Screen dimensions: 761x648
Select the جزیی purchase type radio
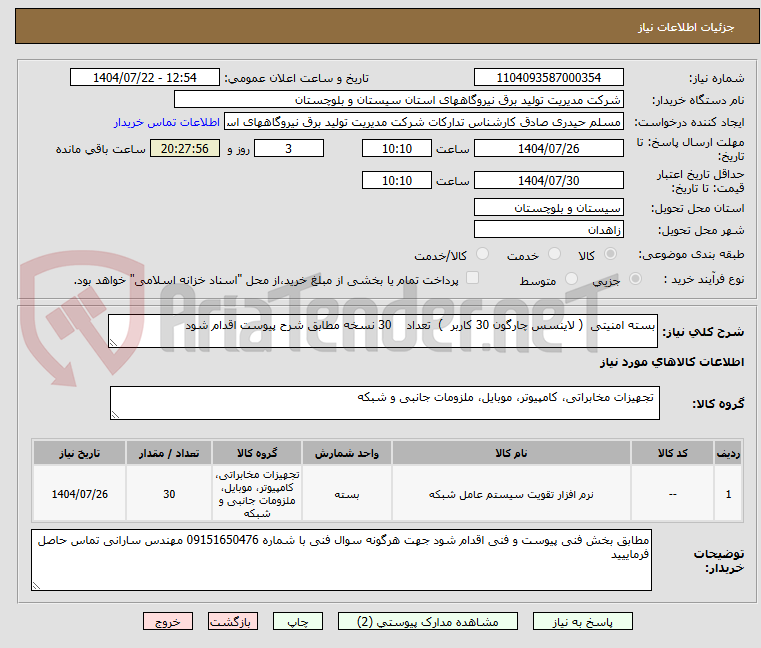click(635, 279)
